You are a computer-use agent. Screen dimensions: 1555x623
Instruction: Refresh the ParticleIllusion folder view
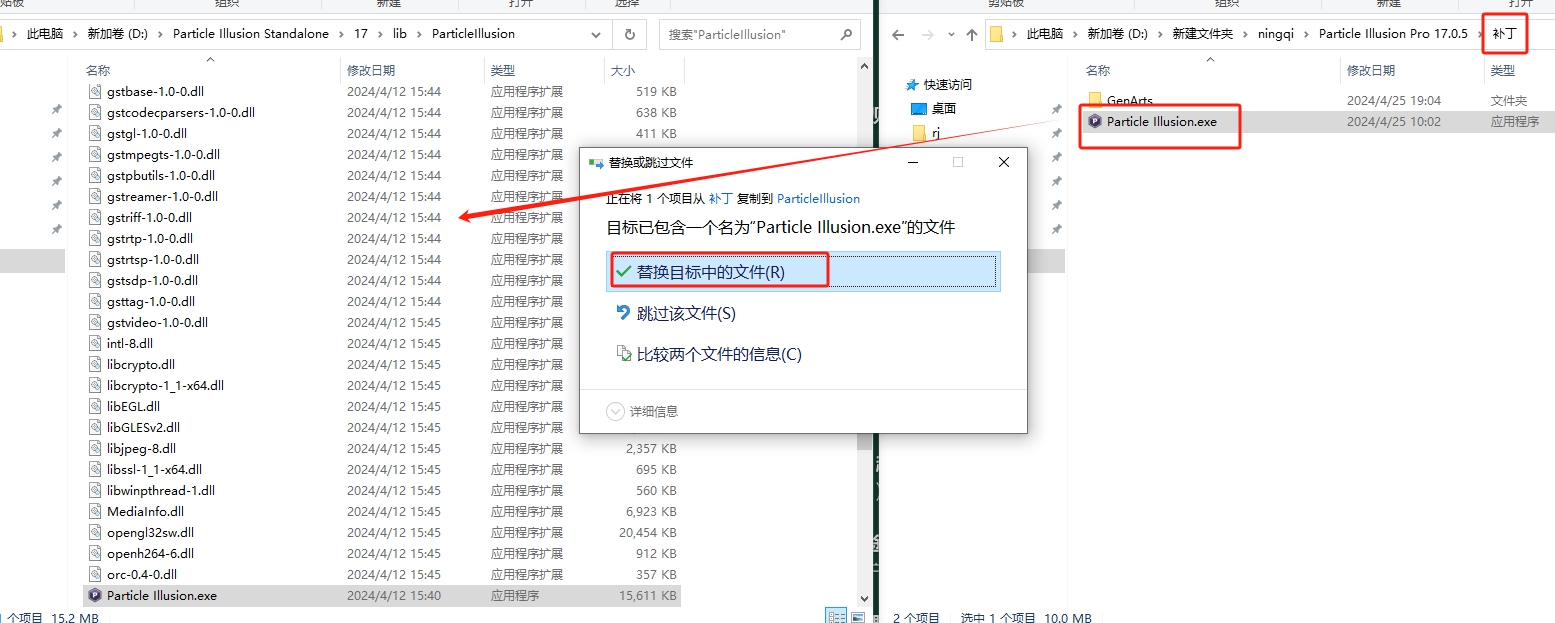629,34
